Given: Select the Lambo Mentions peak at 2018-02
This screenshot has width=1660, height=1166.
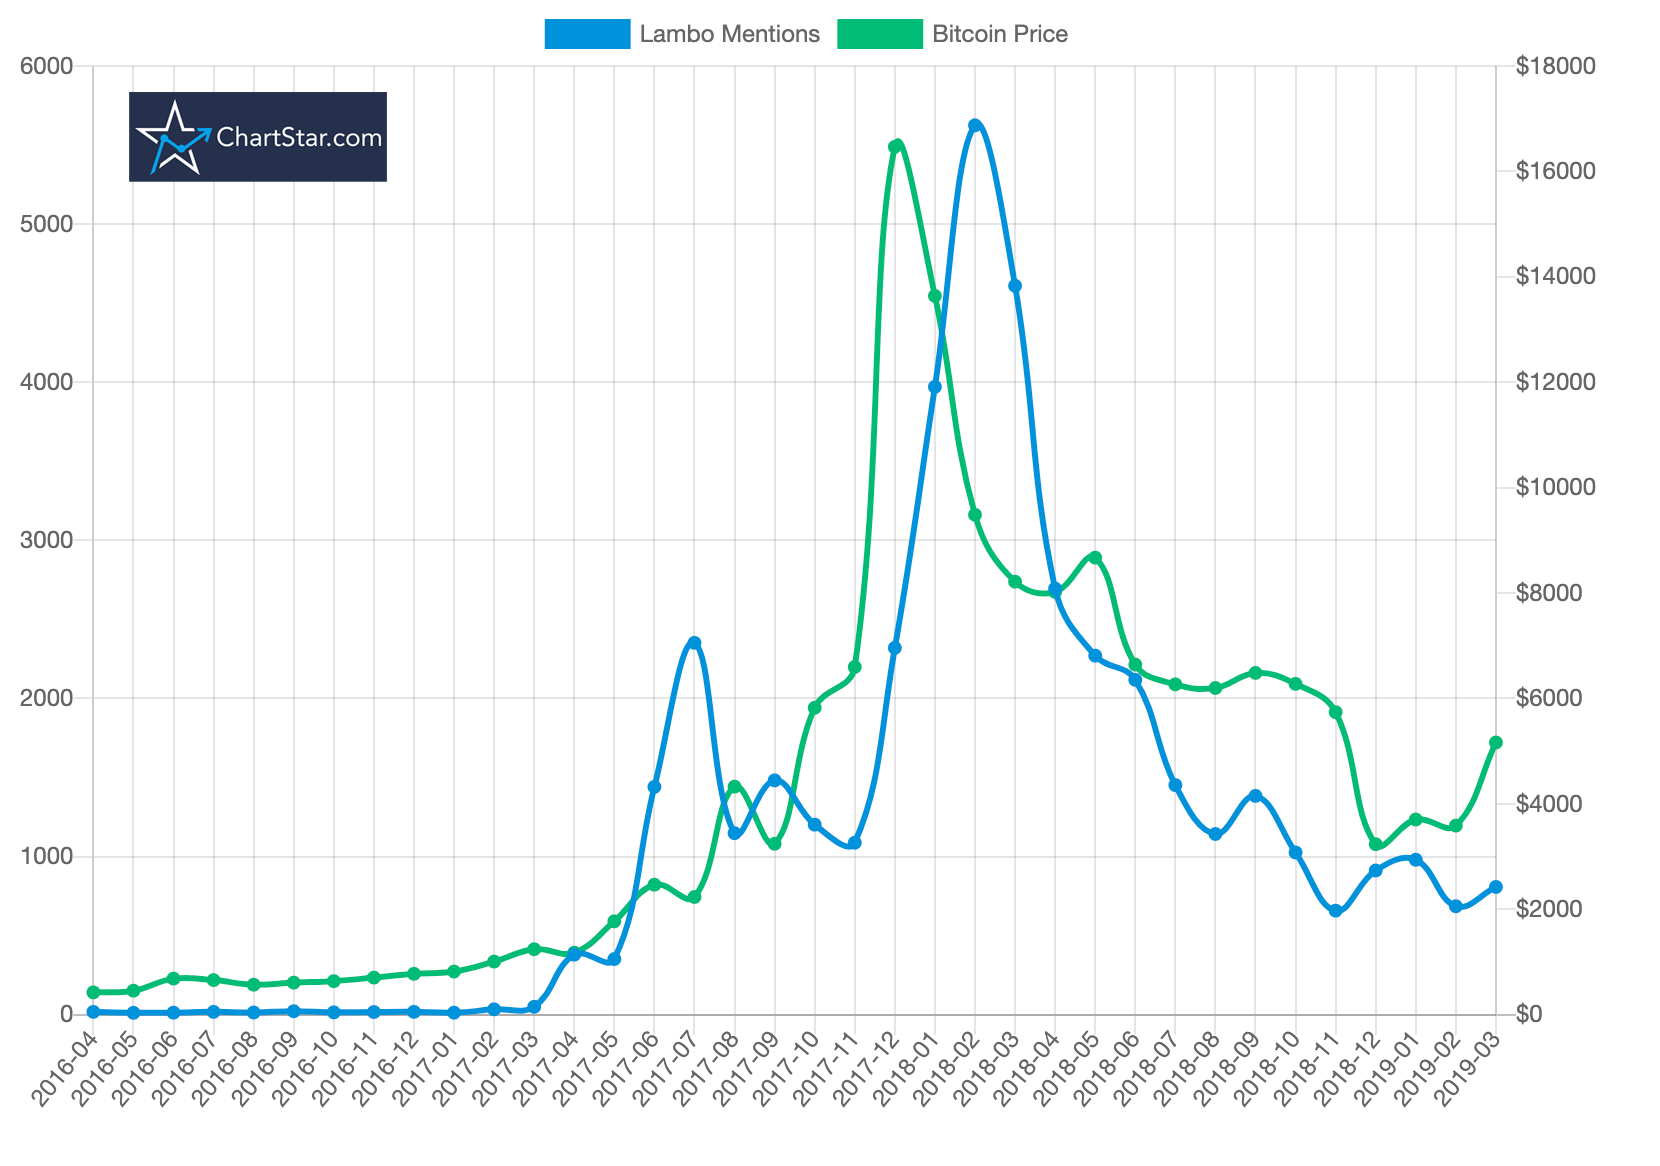Looking at the screenshot, I should click(x=975, y=126).
